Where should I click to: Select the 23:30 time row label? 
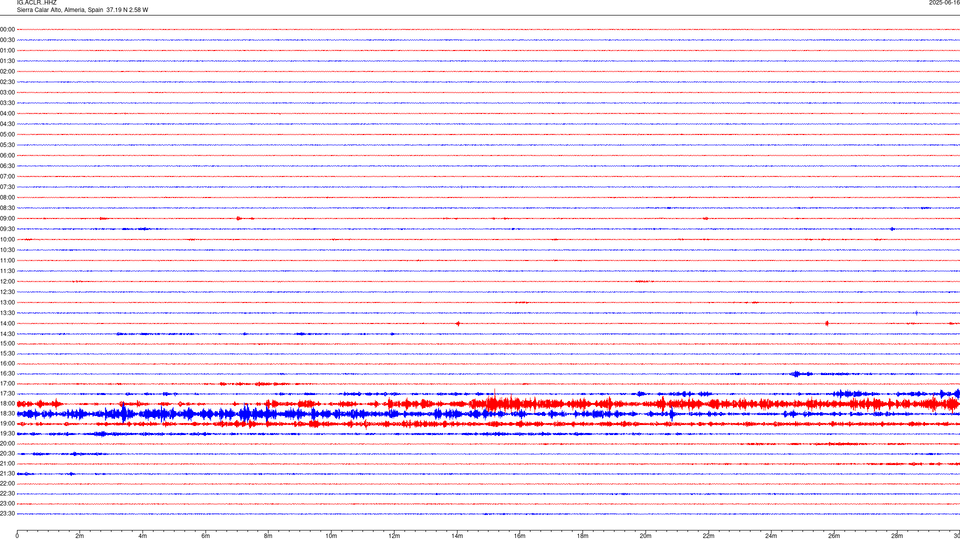click(7, 514)
